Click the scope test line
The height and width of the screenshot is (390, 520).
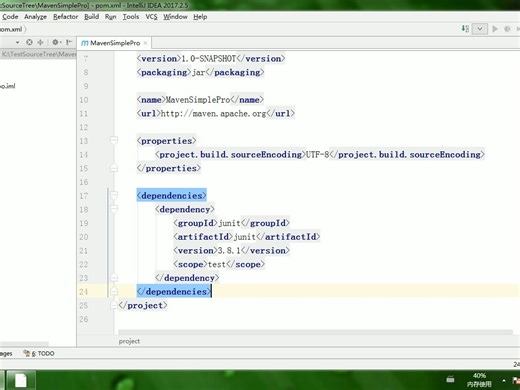click(x=219, y=264)
